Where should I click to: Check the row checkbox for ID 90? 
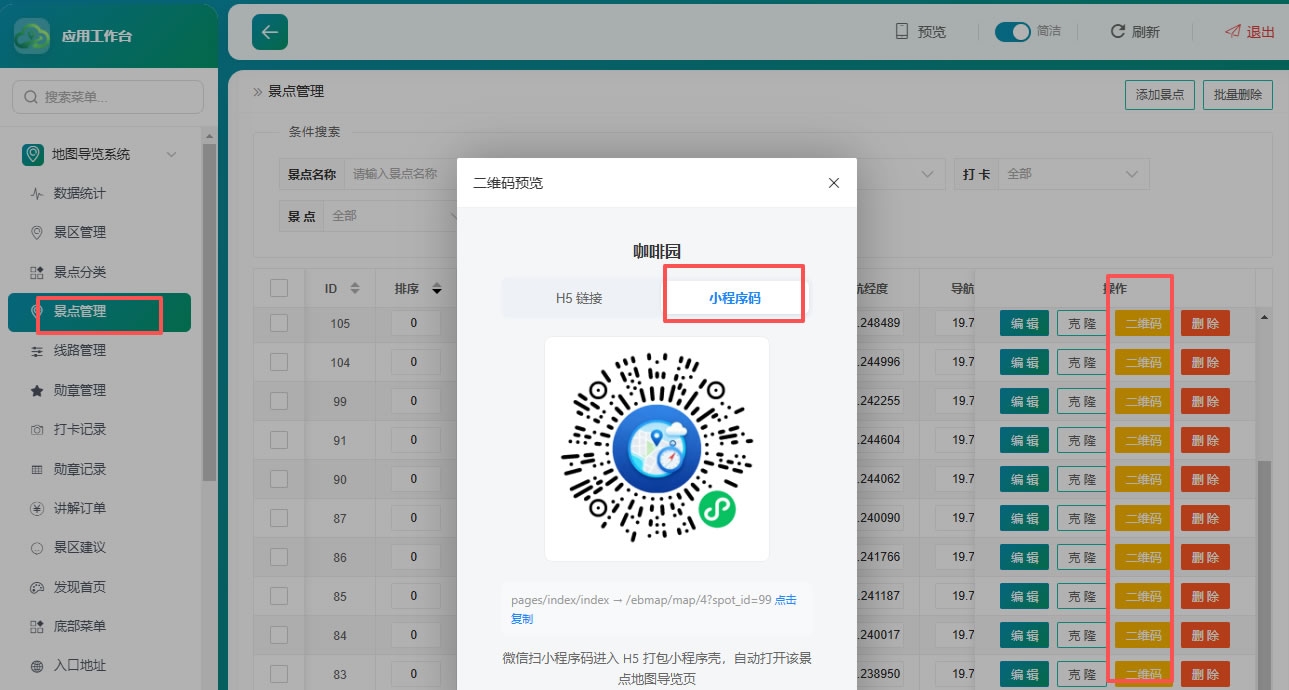click(279, 479)
